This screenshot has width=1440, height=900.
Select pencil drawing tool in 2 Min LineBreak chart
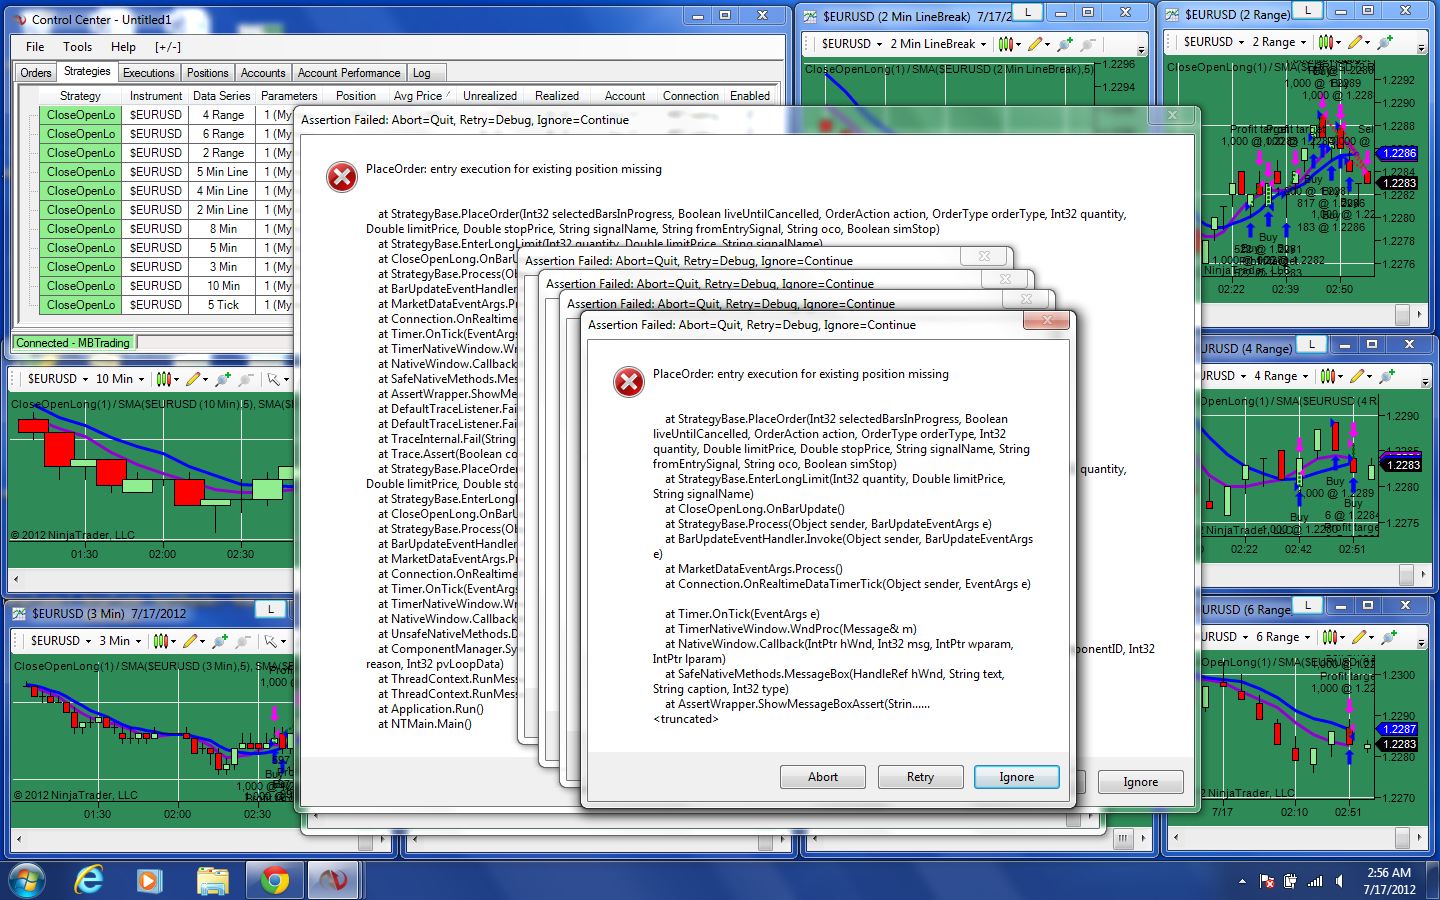1038,44
